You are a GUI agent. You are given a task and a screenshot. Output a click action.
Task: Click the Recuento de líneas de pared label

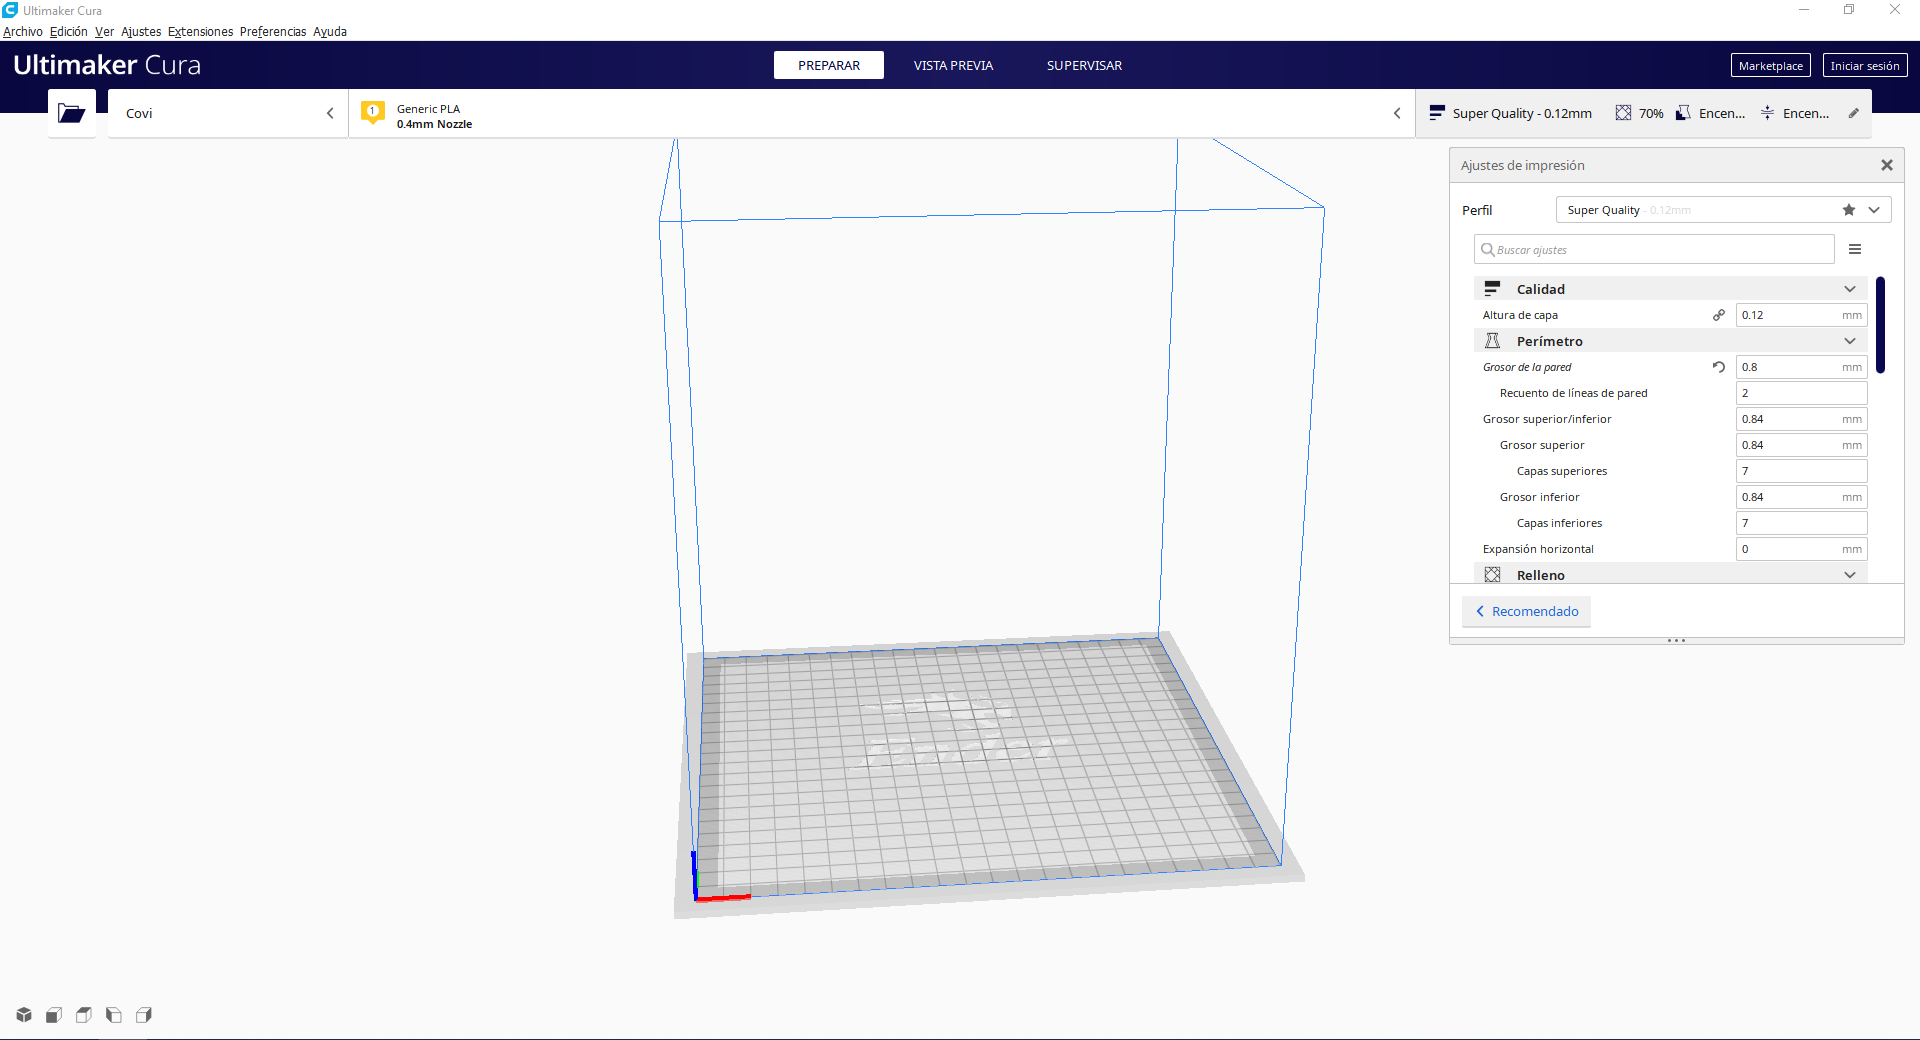coord(1574,393)
